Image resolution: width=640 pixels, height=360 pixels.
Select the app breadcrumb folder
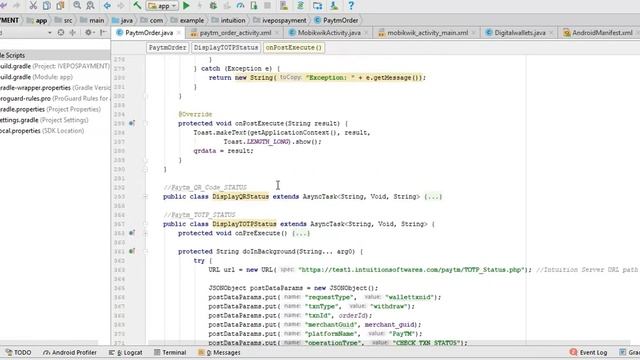click(37, 20)
